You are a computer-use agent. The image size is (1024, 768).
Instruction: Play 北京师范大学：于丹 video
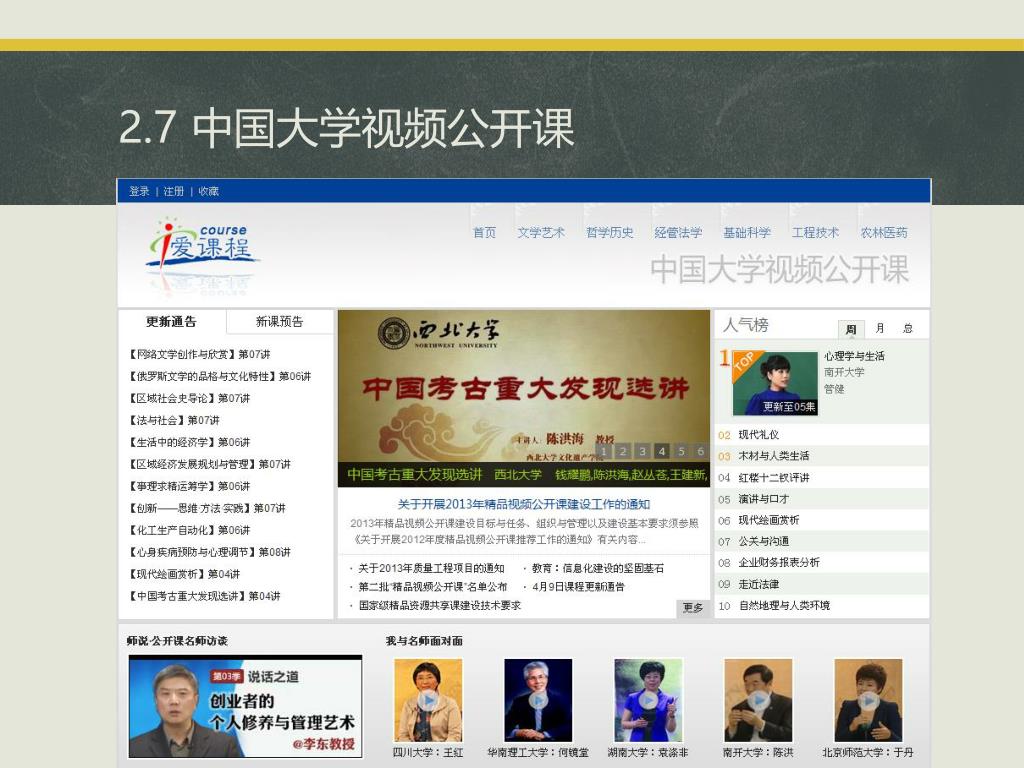point(868,701)
